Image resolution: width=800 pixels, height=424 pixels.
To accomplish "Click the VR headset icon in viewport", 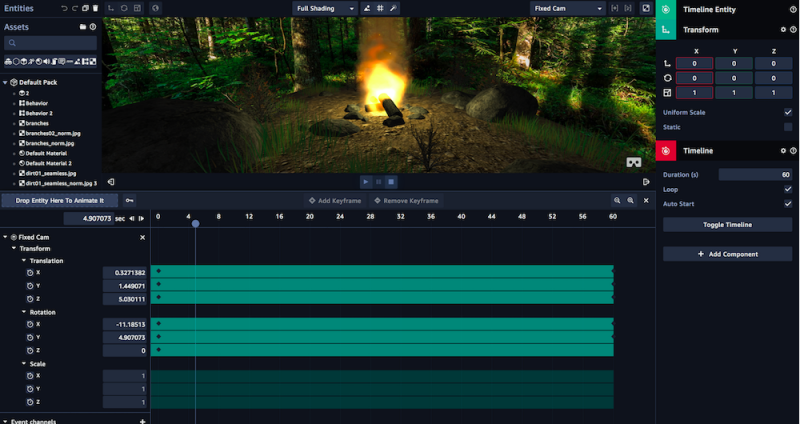I will pos(633,162).
